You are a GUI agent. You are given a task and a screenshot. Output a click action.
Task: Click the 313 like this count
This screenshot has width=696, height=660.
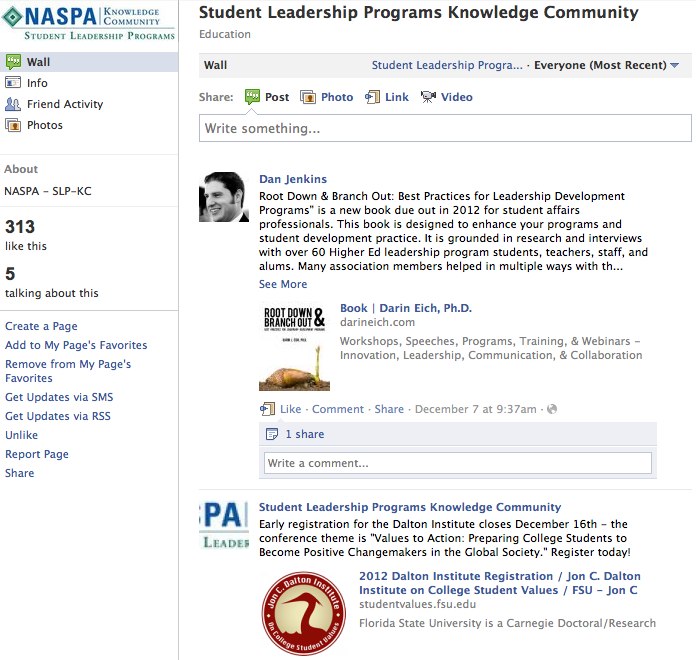point(26,235)
